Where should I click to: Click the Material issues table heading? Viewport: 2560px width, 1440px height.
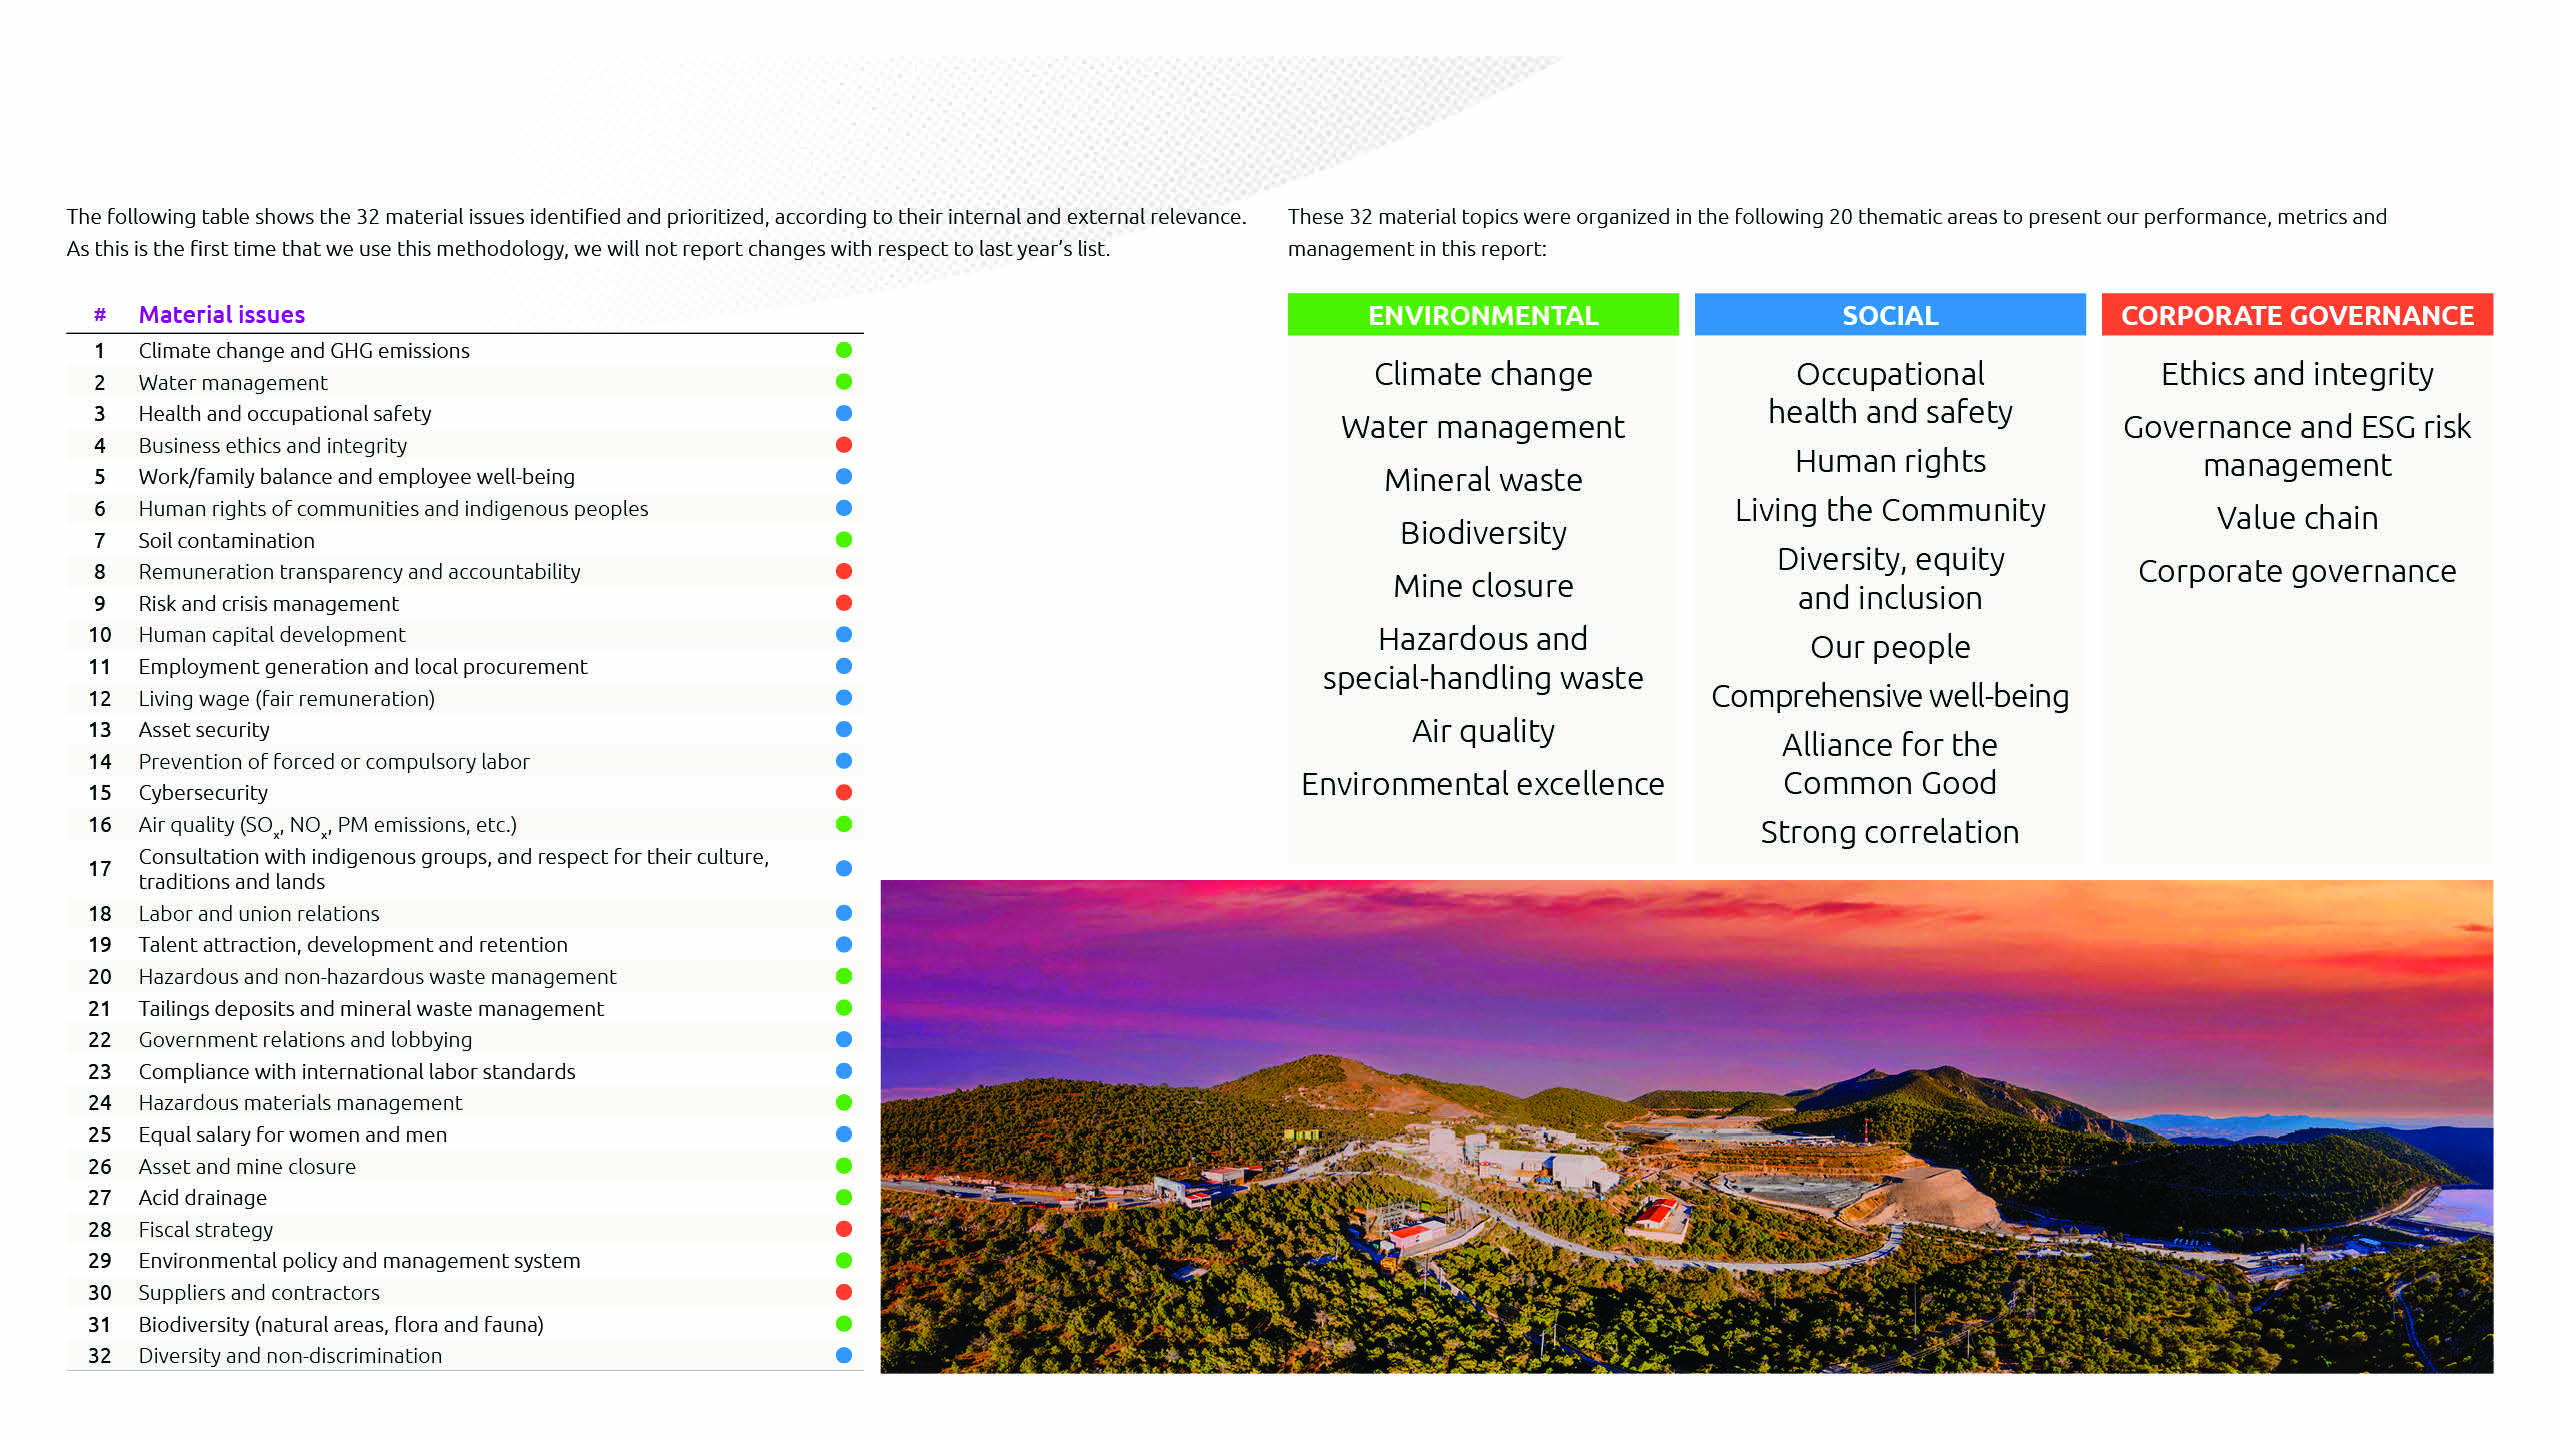pyautogui.click(x=221, y=315)
